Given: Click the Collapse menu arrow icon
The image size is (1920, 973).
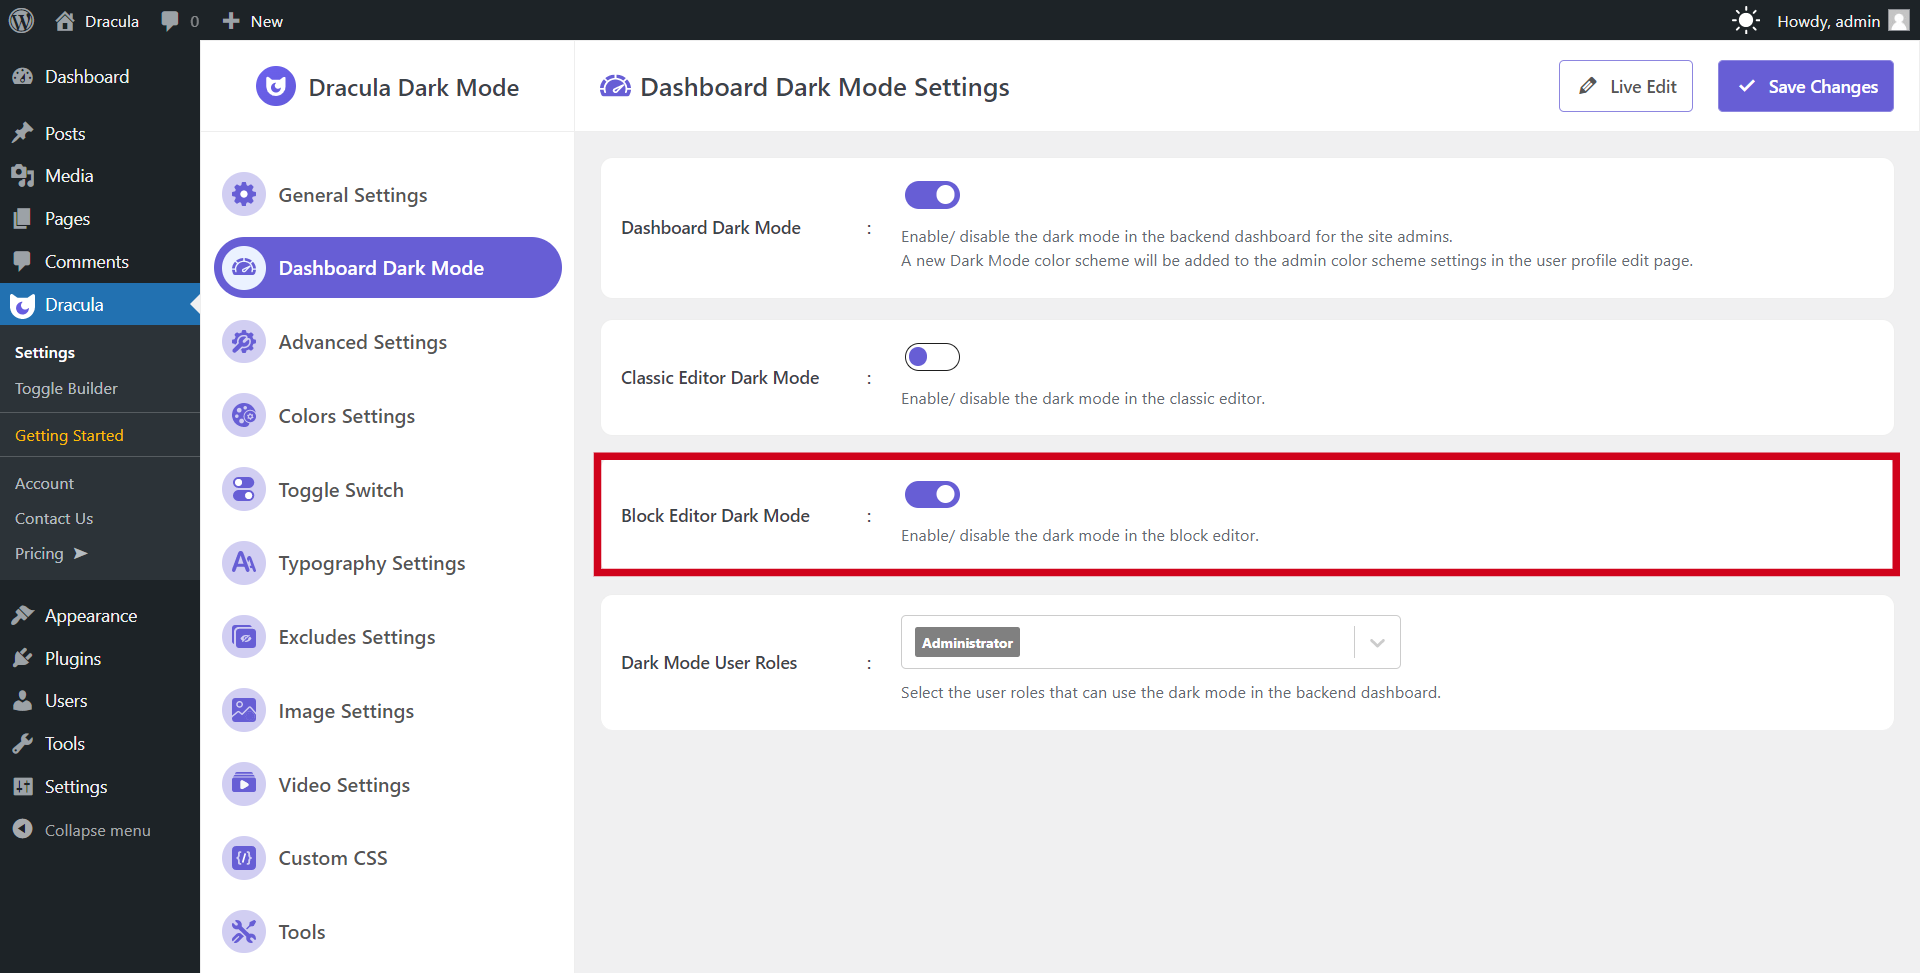Looking at the screenshot, I should click(x=22, y=829).
